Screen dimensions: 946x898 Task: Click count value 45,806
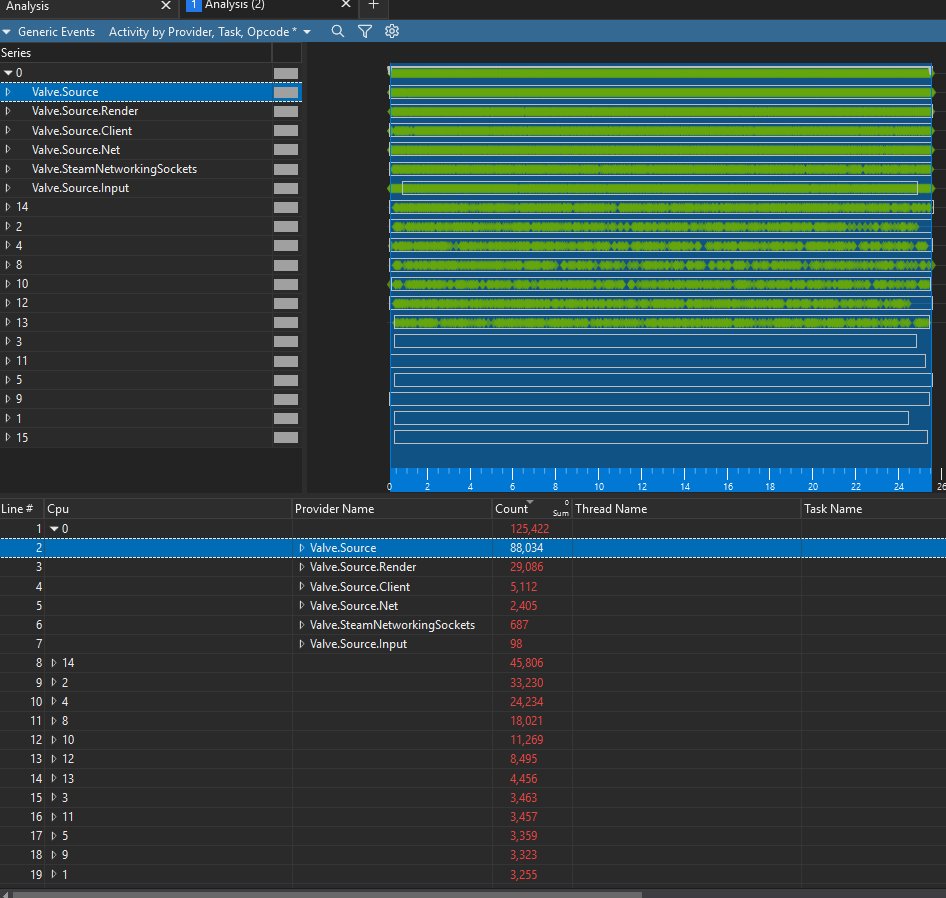527,663
